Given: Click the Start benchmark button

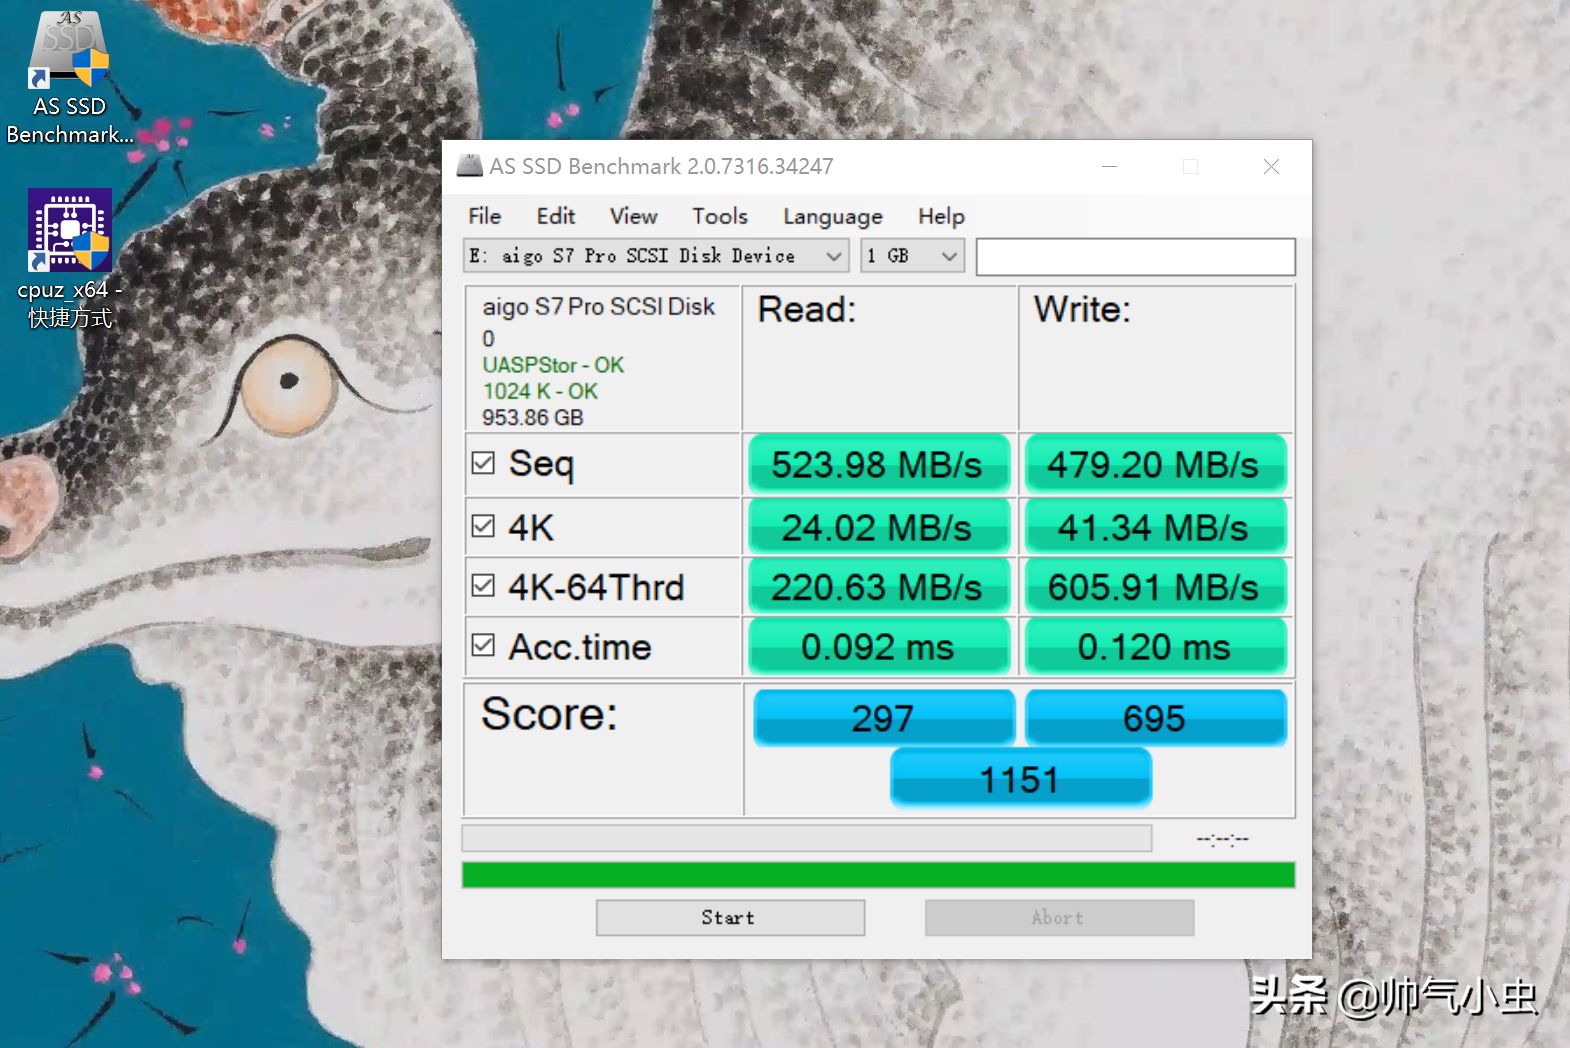Looking at the screenshot, I should pyautogui.click(x=730, y=918).
